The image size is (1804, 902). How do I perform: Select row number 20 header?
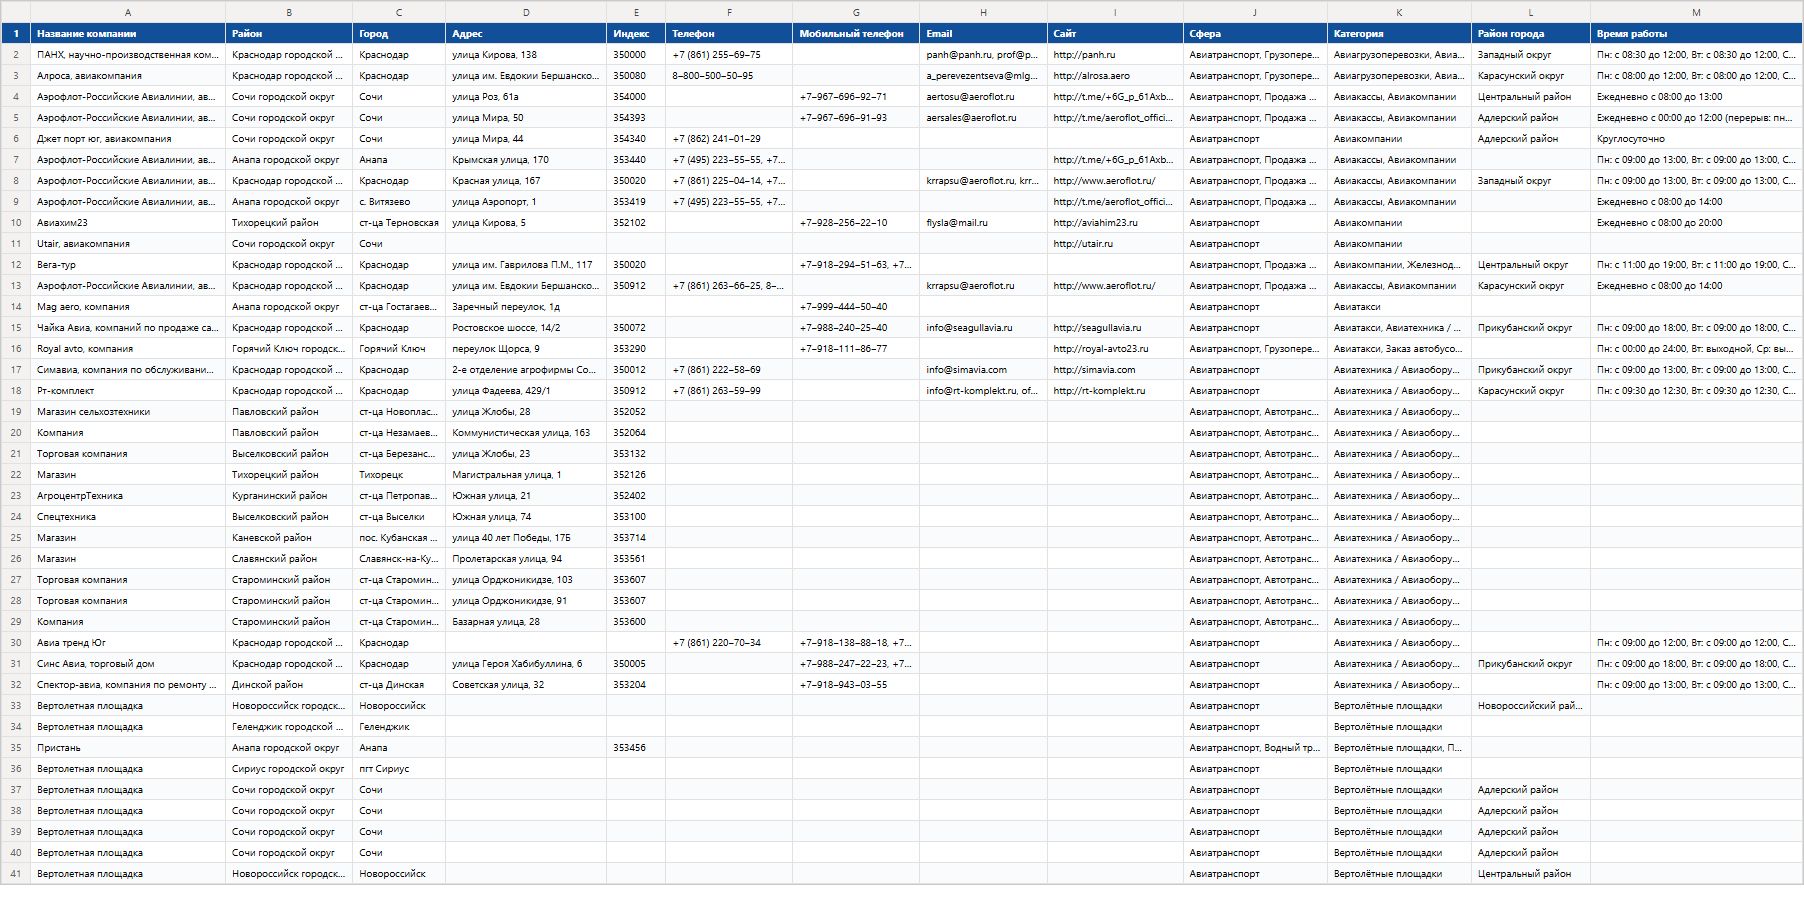(15, 433)
